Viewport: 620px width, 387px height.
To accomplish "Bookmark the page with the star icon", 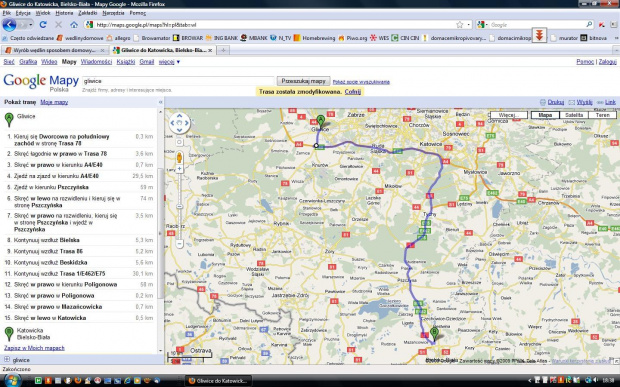I will pyautogui.click(x=459, y=25).
